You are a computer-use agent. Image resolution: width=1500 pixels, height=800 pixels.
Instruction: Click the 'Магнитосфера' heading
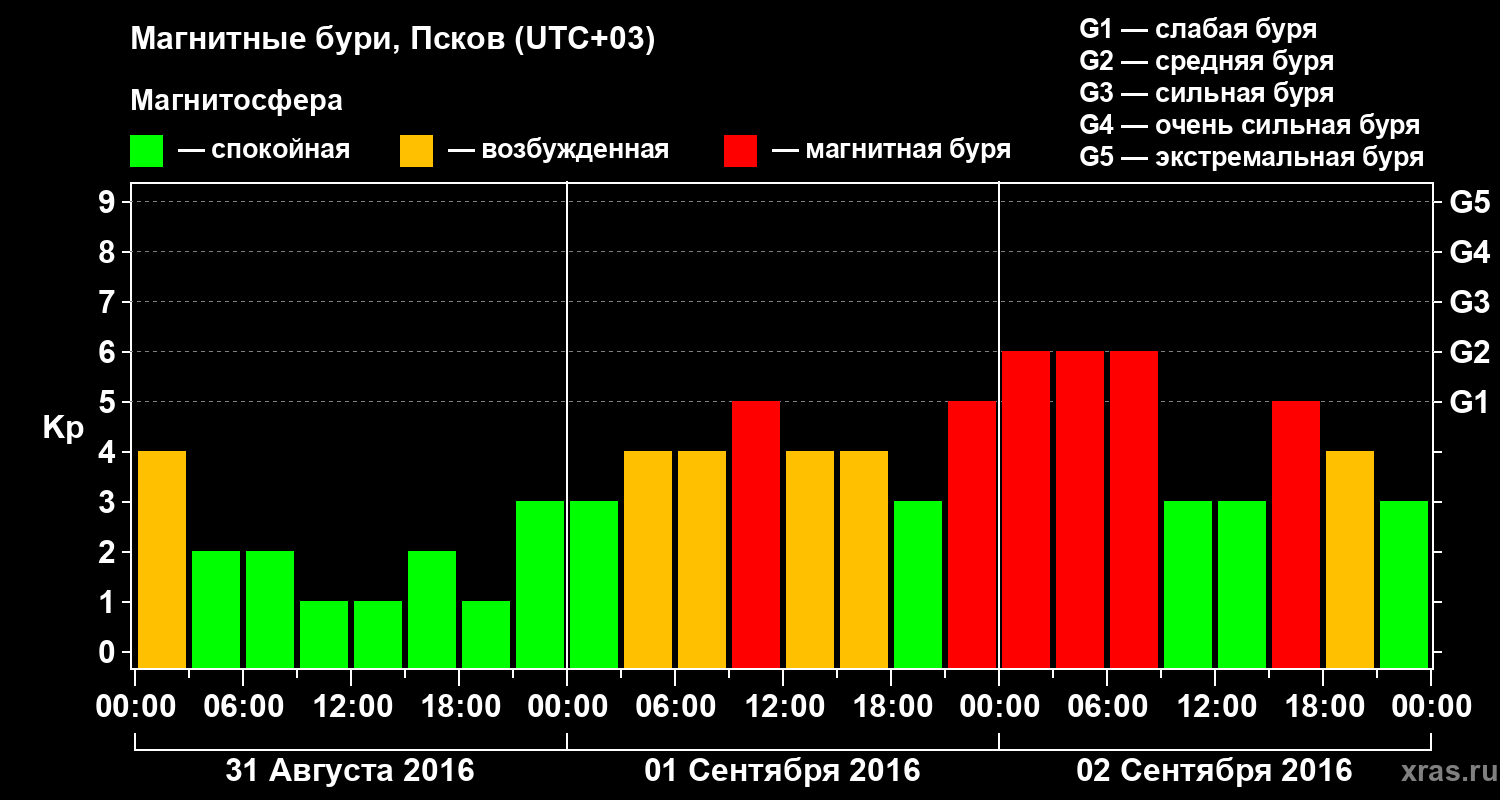coord(236,101)
